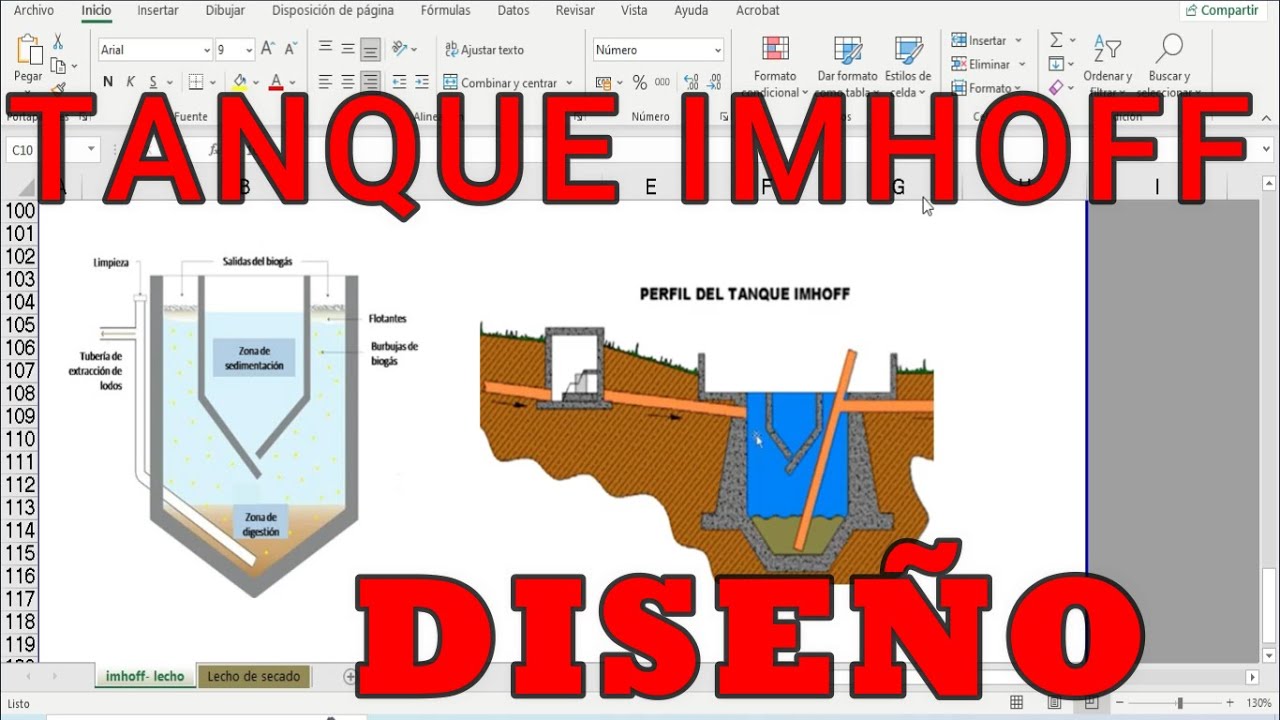Viewport: 1280px width, 720px height.
Task: Click the zoom slider handle
Action: (1180, 703)
